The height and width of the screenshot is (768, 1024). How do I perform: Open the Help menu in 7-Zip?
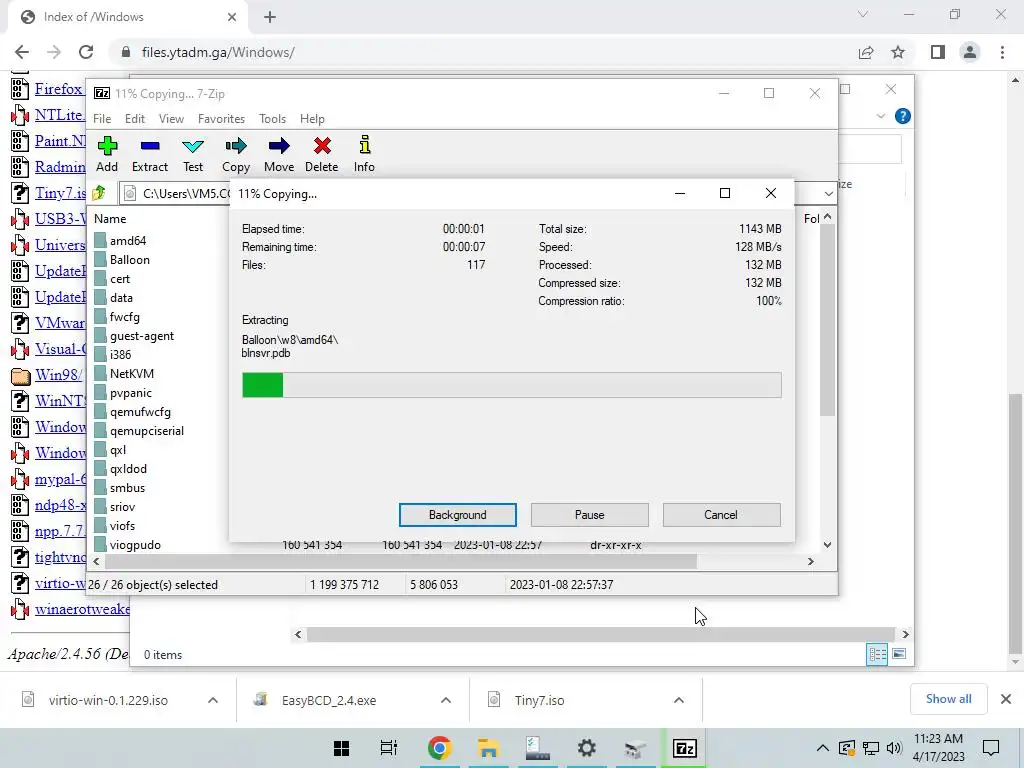click(x=312, y=119)
